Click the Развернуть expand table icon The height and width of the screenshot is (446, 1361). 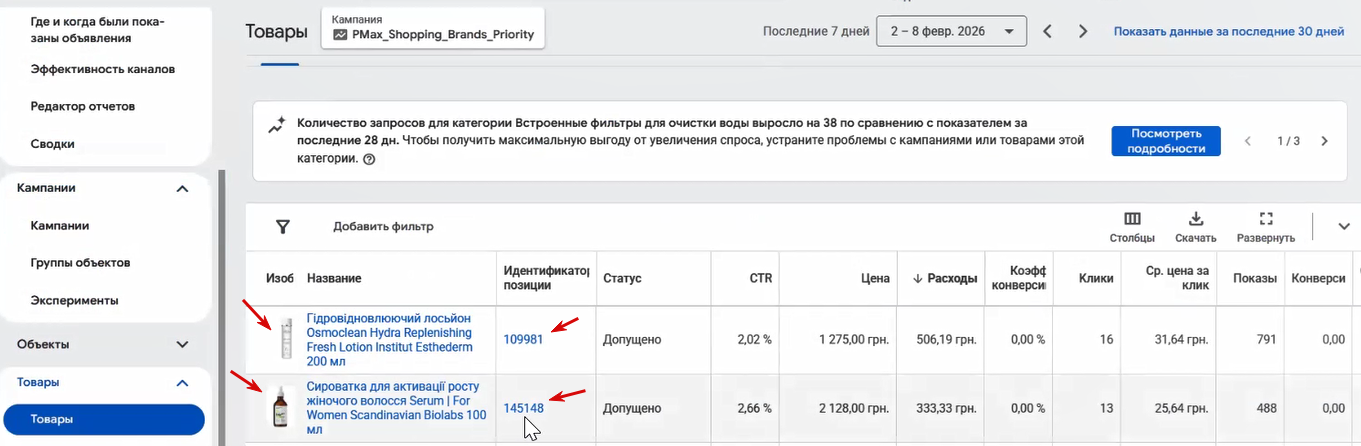[x=1265, y=220]
